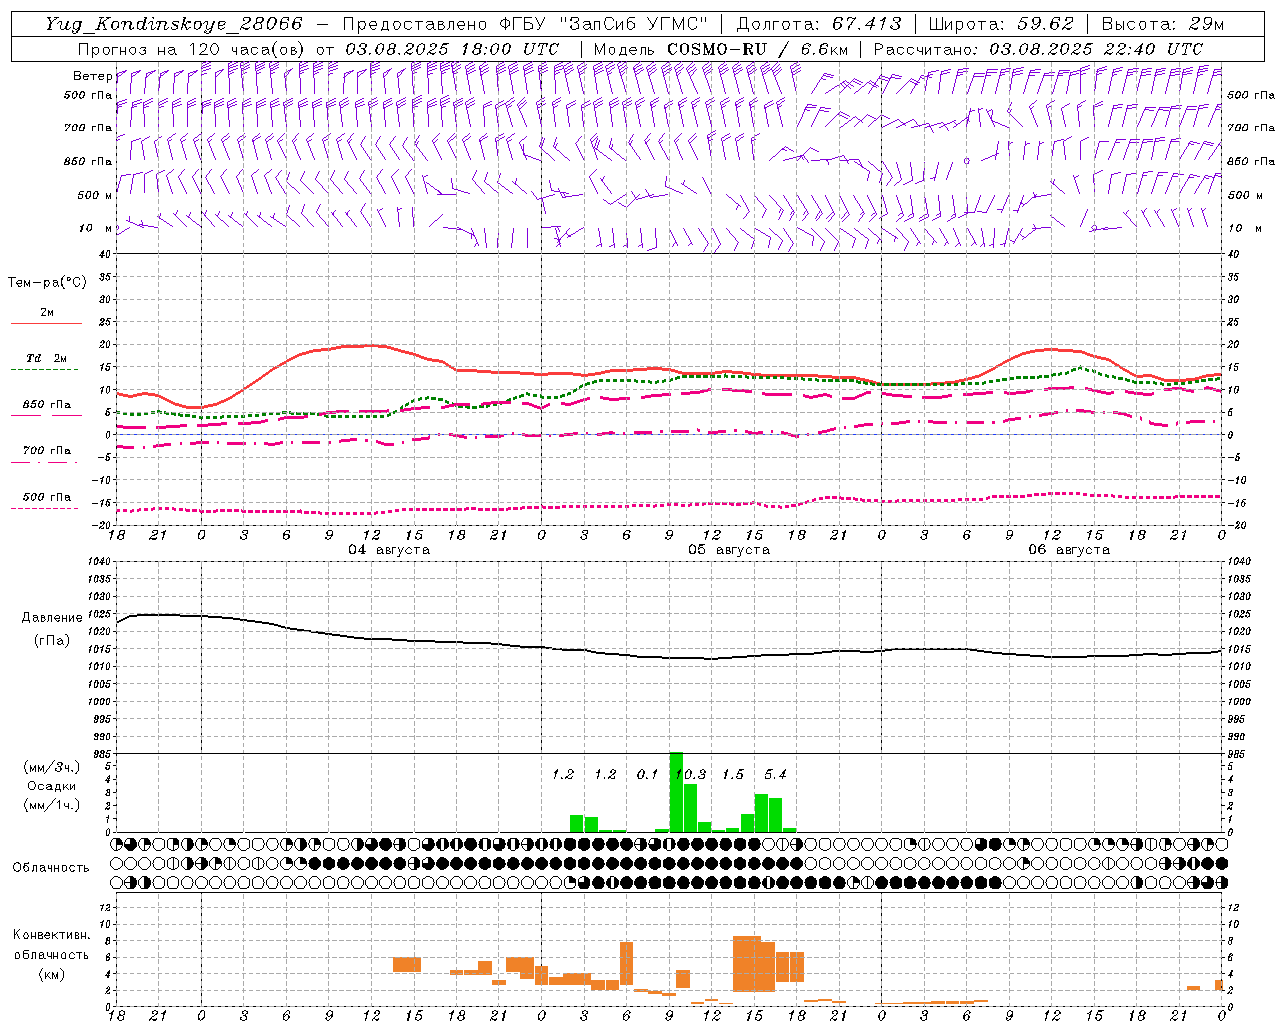Click the '04 августа' date label
The image size is (1280, 1024).
(389, 550)
